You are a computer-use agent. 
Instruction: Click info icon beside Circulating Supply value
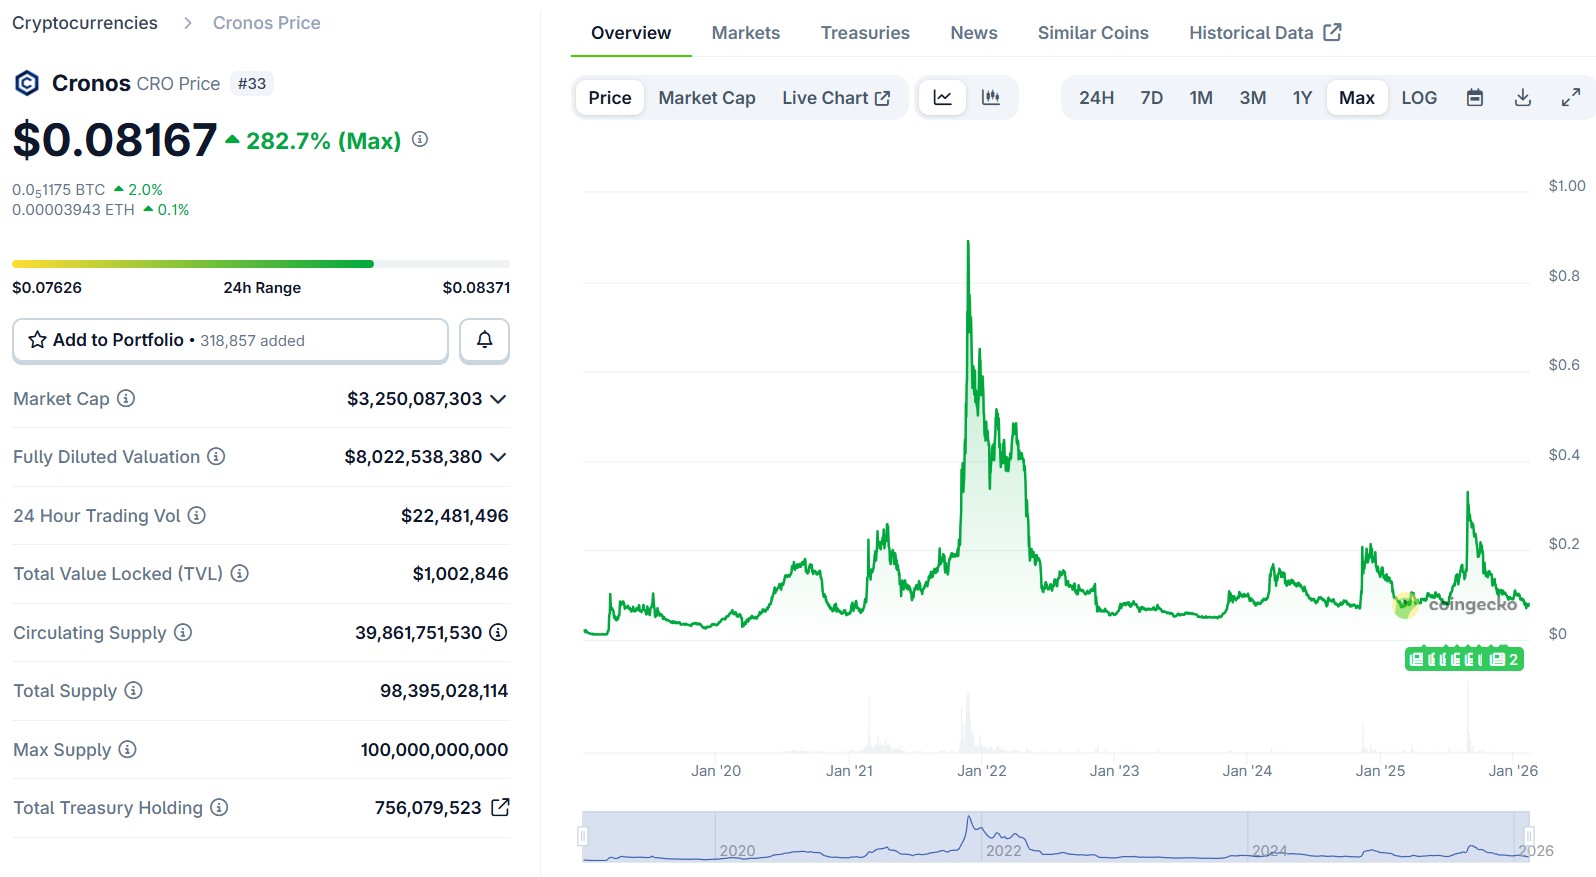pos(498,633)
